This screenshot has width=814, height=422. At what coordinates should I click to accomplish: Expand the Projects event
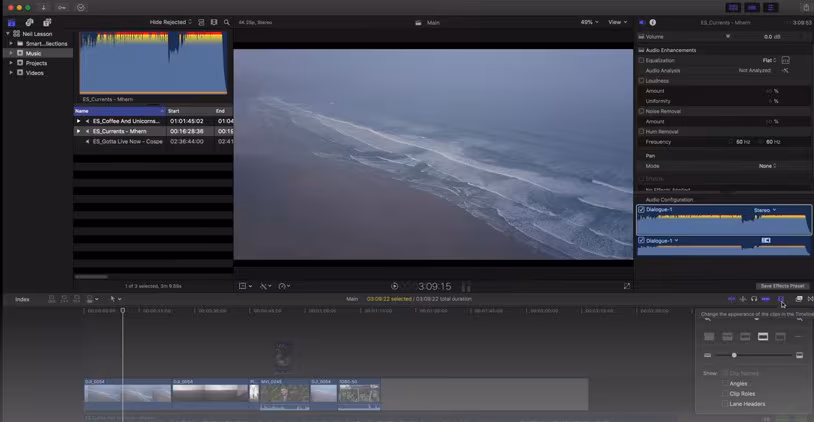pos(11,63)
